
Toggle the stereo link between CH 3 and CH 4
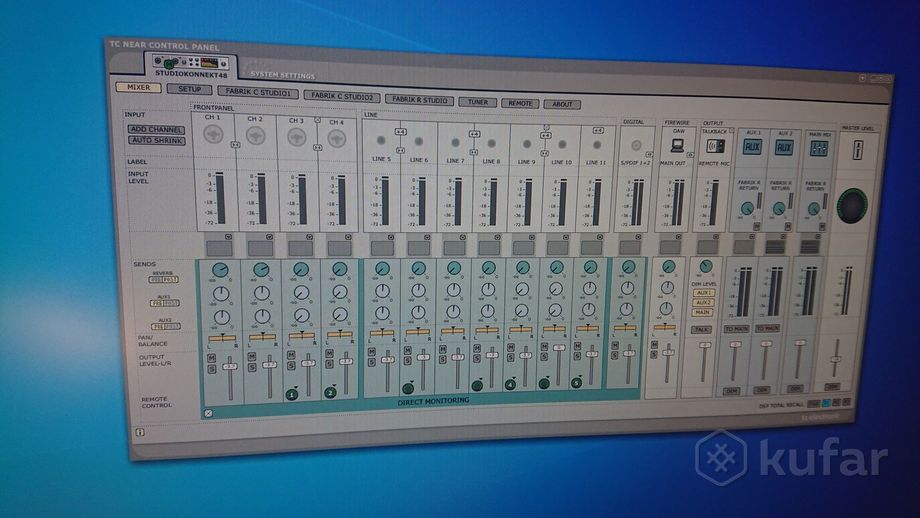(x=317, y=148)
